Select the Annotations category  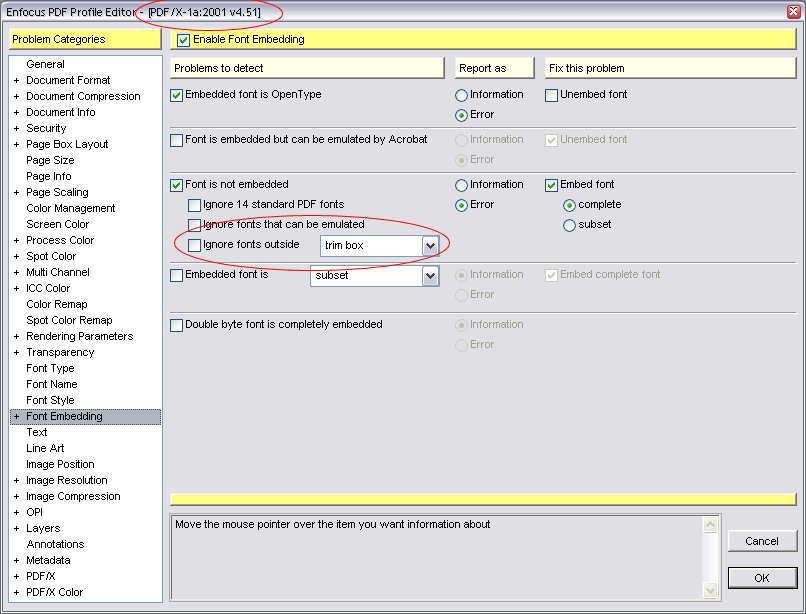coord(56,544)
